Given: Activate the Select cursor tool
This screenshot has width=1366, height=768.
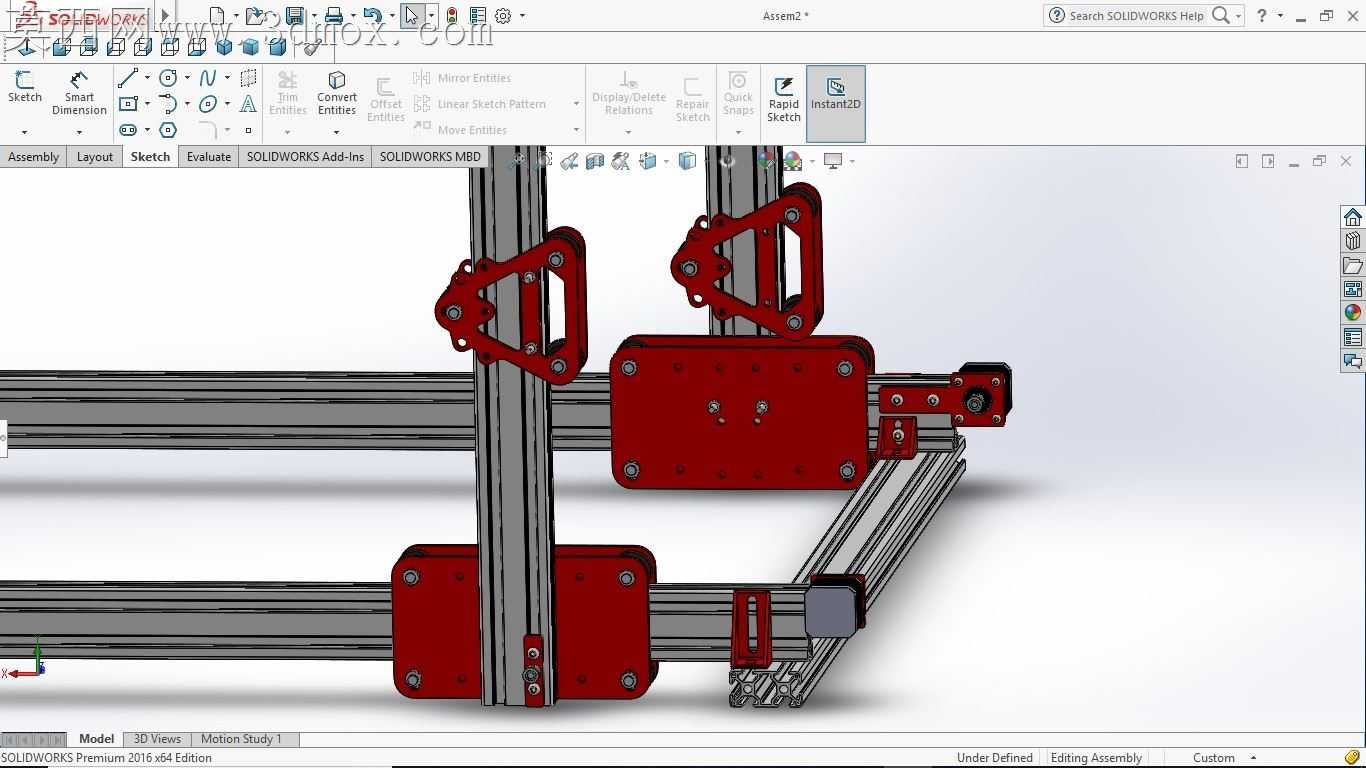Looking at the screenshot, I should [x=412, y=15].
